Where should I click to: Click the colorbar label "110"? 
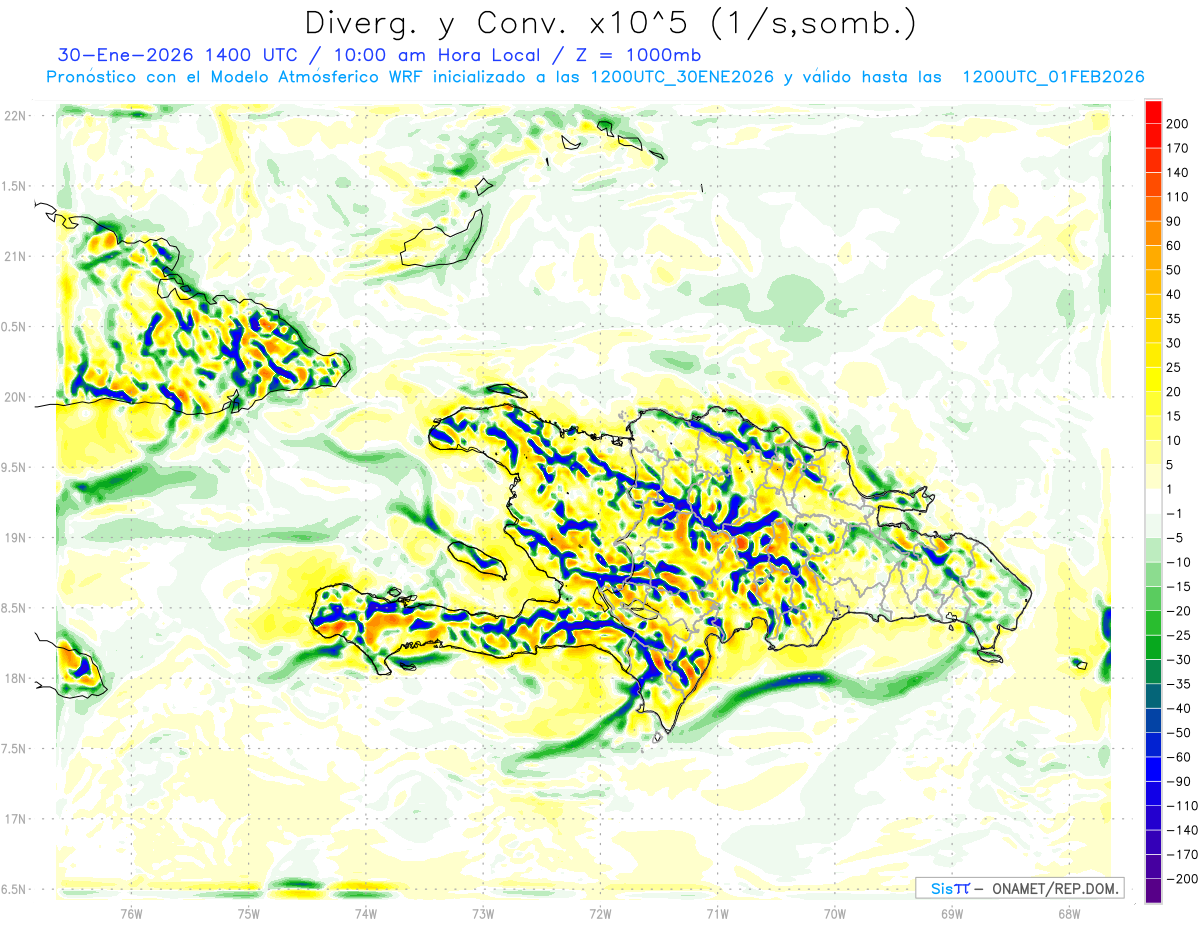coord(1178,197)
